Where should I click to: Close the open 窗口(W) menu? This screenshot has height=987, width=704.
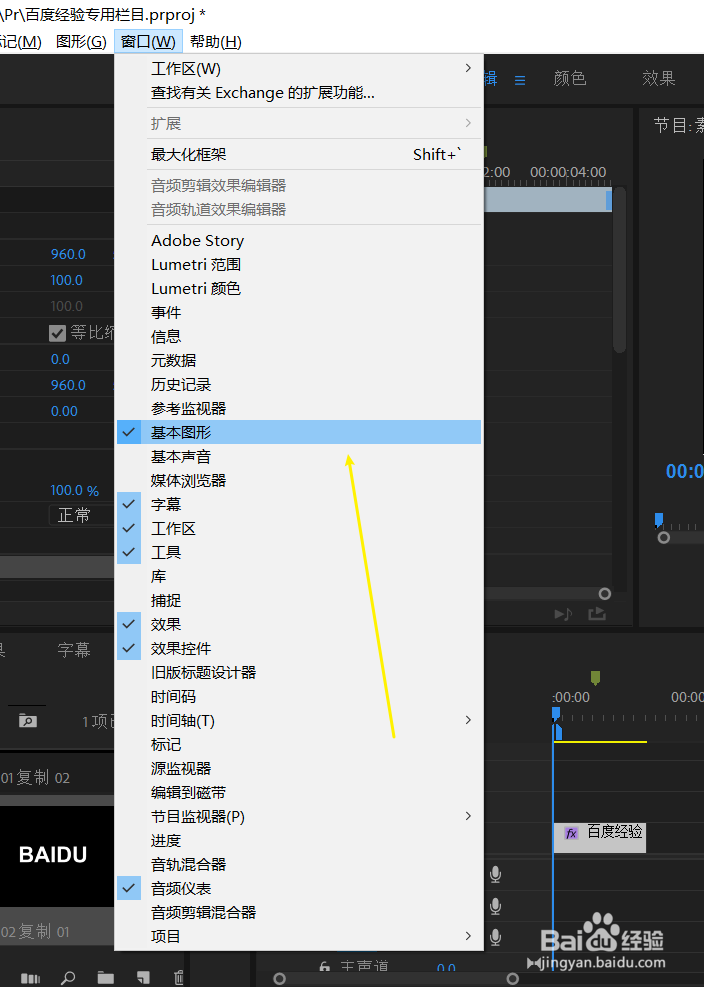(x=148, y=42)
